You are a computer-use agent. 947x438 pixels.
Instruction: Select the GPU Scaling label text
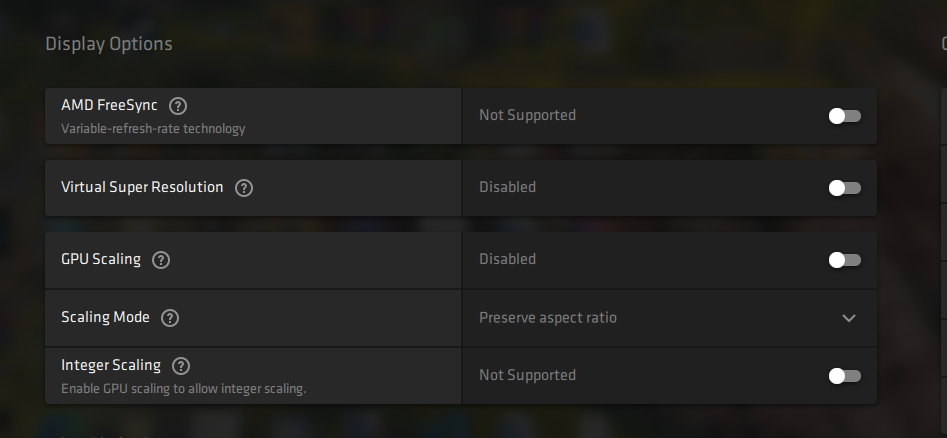pyautogui.click(x=101, y=259)
